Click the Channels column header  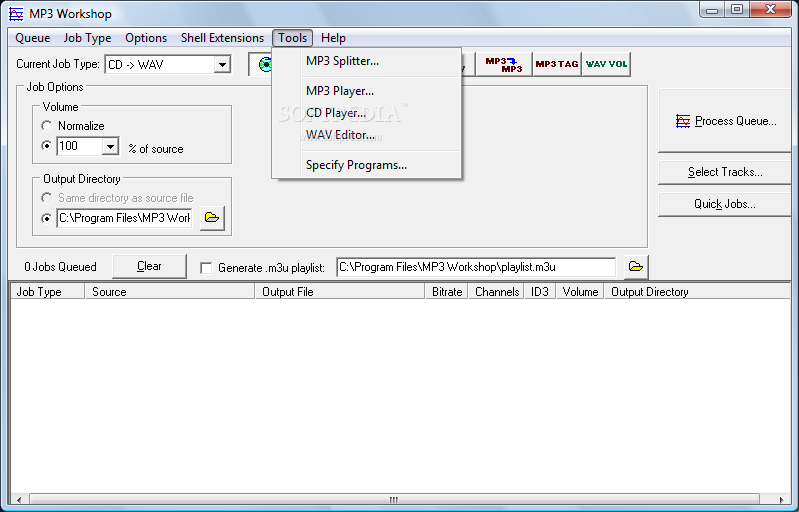[496, 292]
